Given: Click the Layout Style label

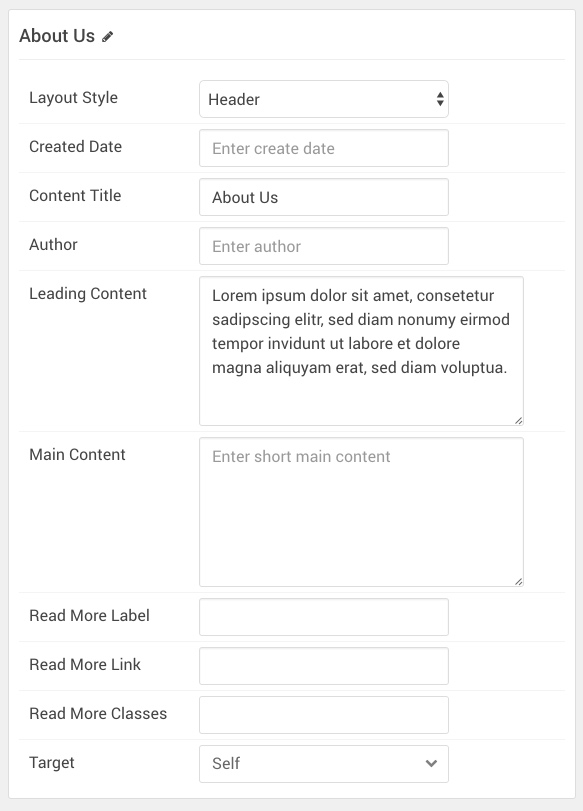Looking at the screenshot, I should 73,98.
